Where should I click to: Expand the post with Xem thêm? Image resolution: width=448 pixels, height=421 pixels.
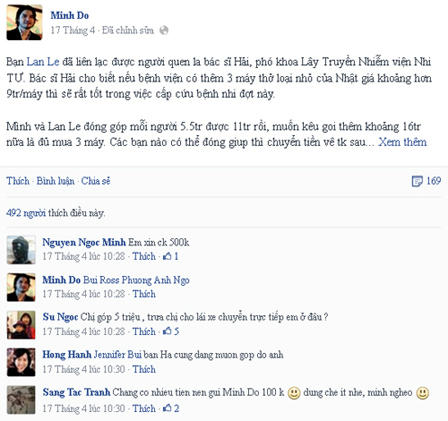[x=403, y=142]
